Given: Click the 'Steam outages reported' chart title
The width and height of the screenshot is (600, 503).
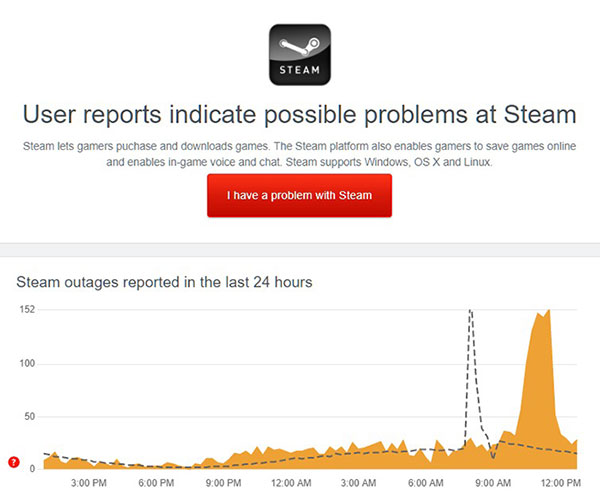Looking at the screenshot, I should (165, 282).
